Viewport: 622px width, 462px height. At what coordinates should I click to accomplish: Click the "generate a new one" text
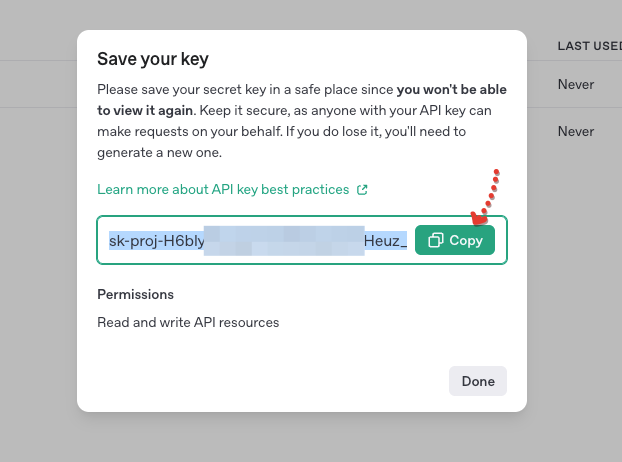pos(159,153)
